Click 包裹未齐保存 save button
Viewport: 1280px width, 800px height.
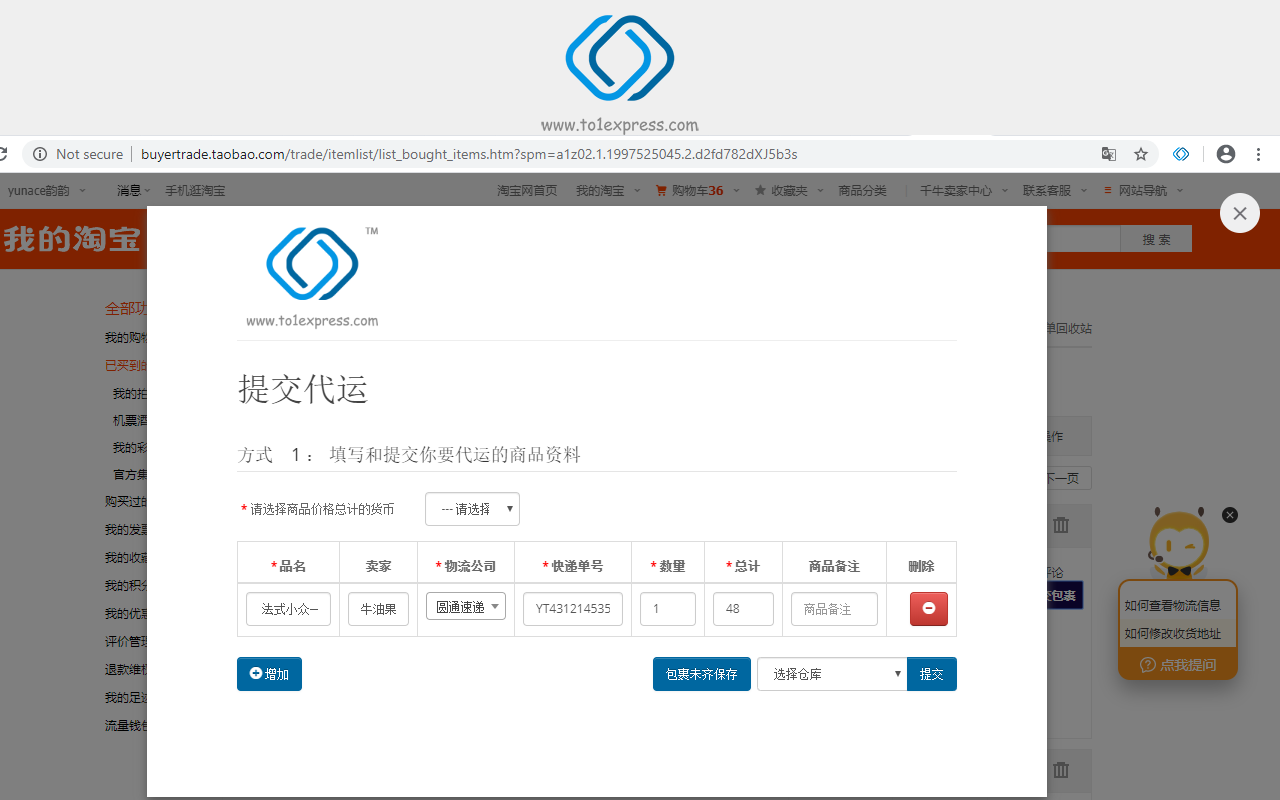coord(702,674)
